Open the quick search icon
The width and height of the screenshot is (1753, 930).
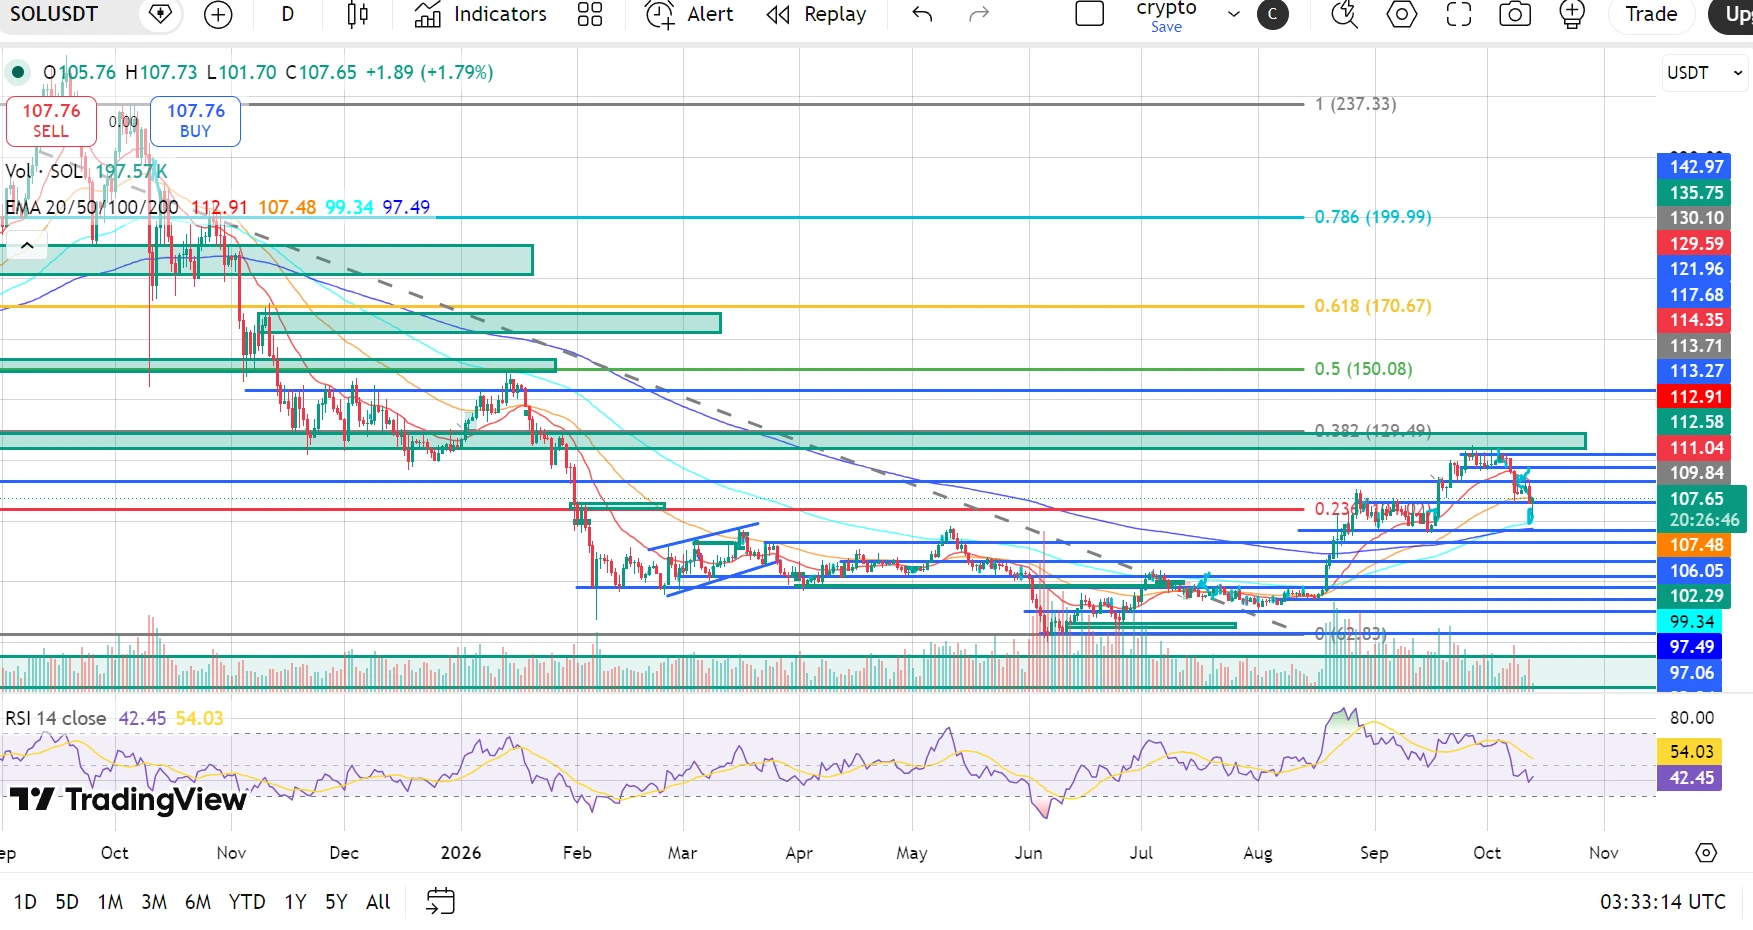pos(1344,14)
